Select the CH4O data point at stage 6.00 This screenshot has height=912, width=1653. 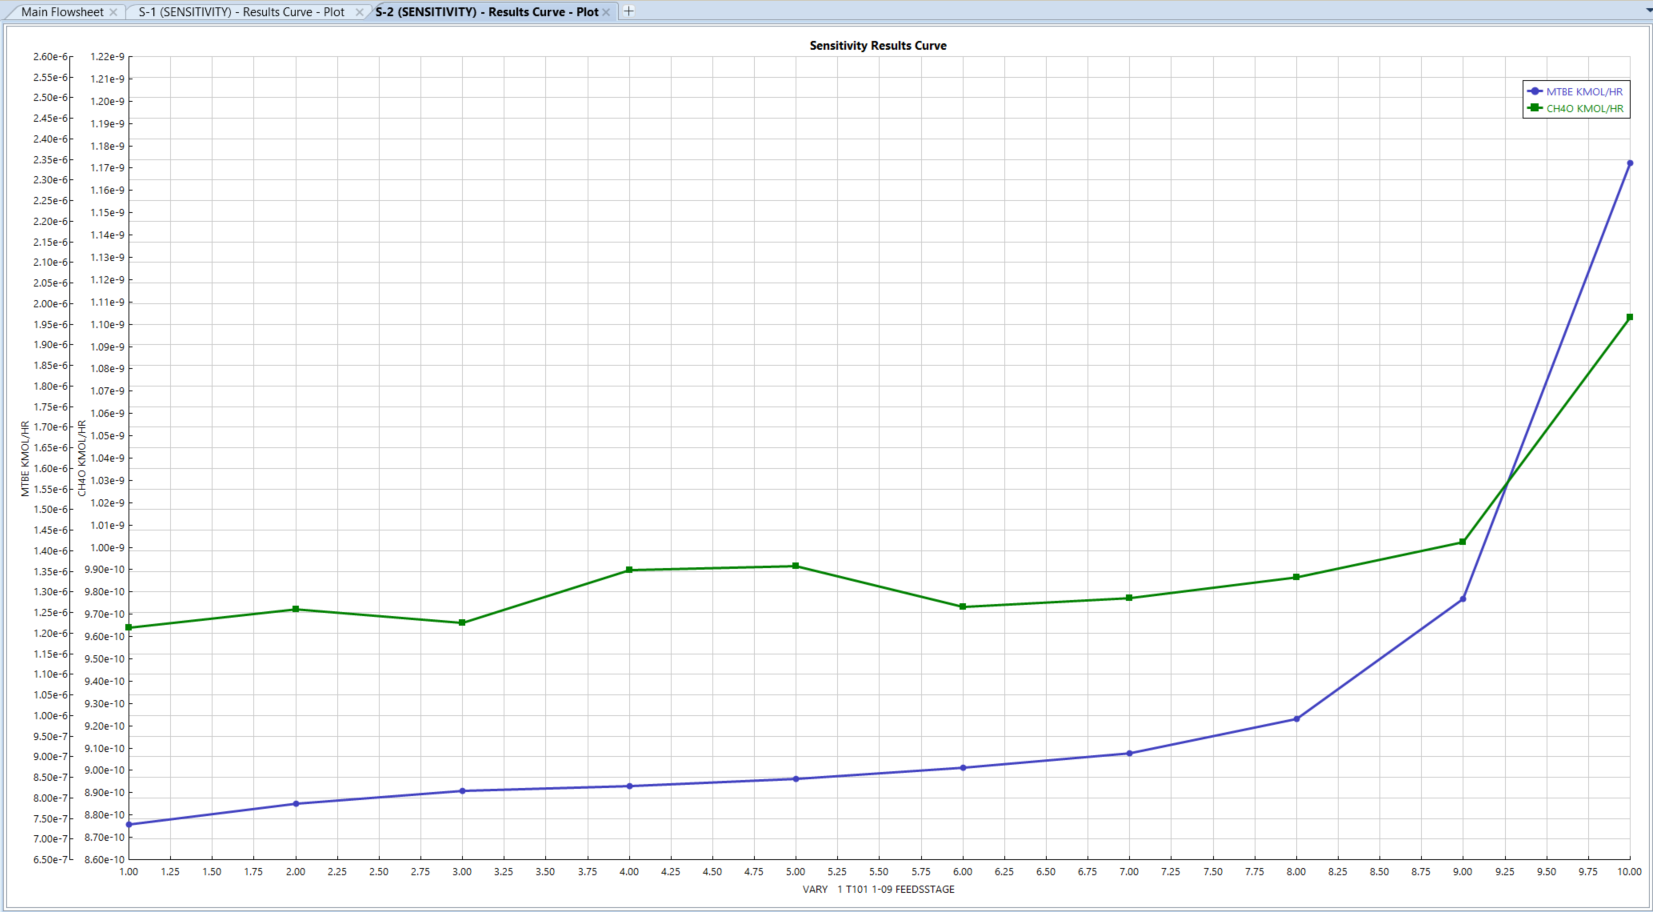pos(963,607)
